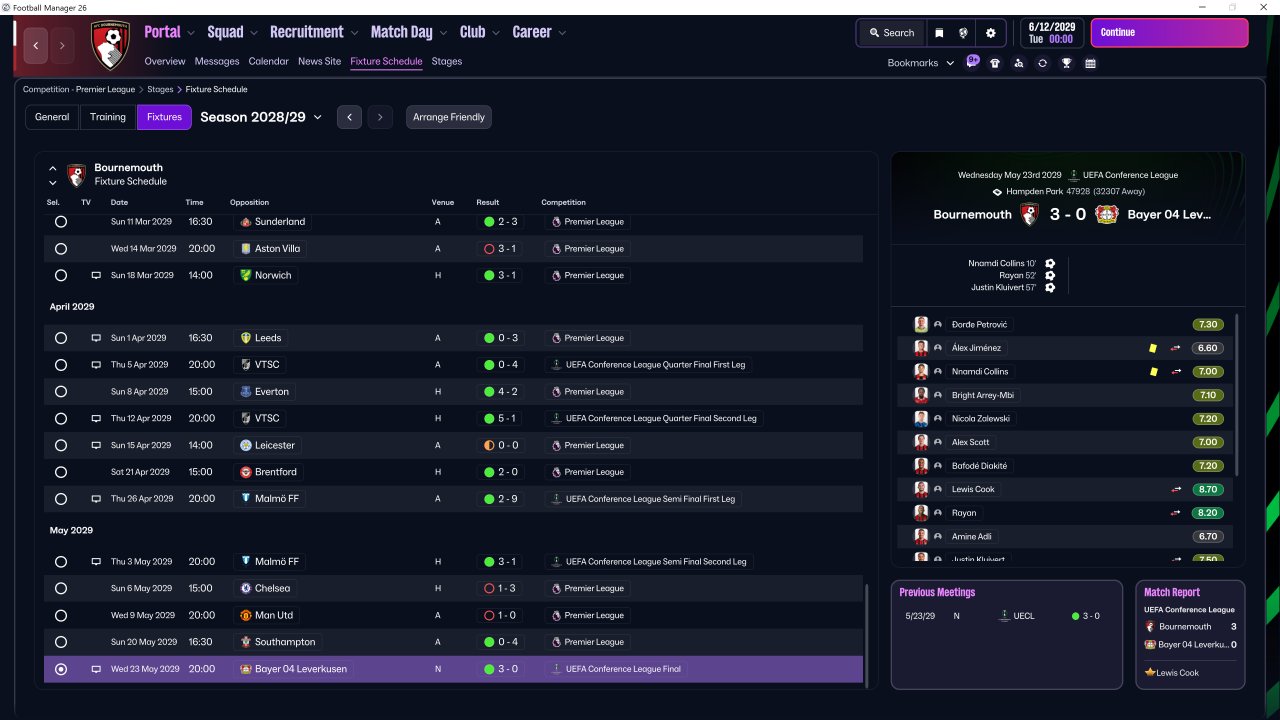Open the messages bubble with 9+ badge
This screenshot has height=720, width=1280.
(973, 62)
